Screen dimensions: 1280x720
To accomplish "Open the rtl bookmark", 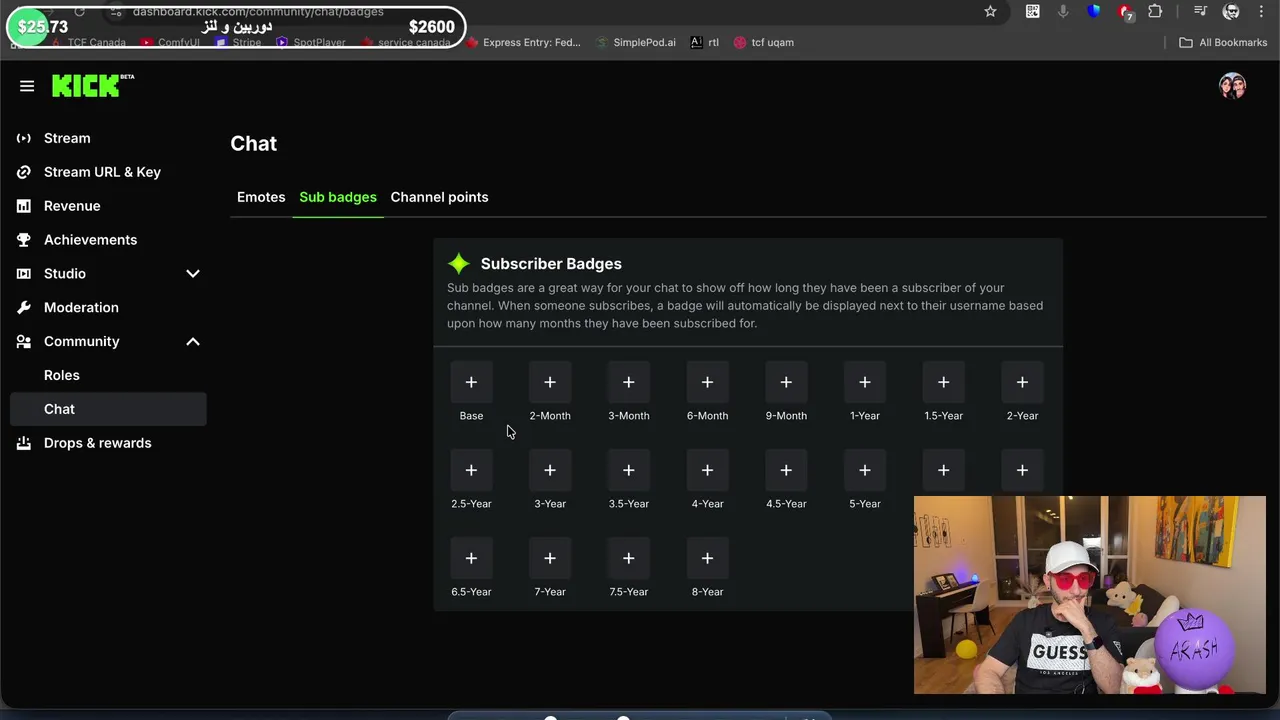I will point(705,43).
